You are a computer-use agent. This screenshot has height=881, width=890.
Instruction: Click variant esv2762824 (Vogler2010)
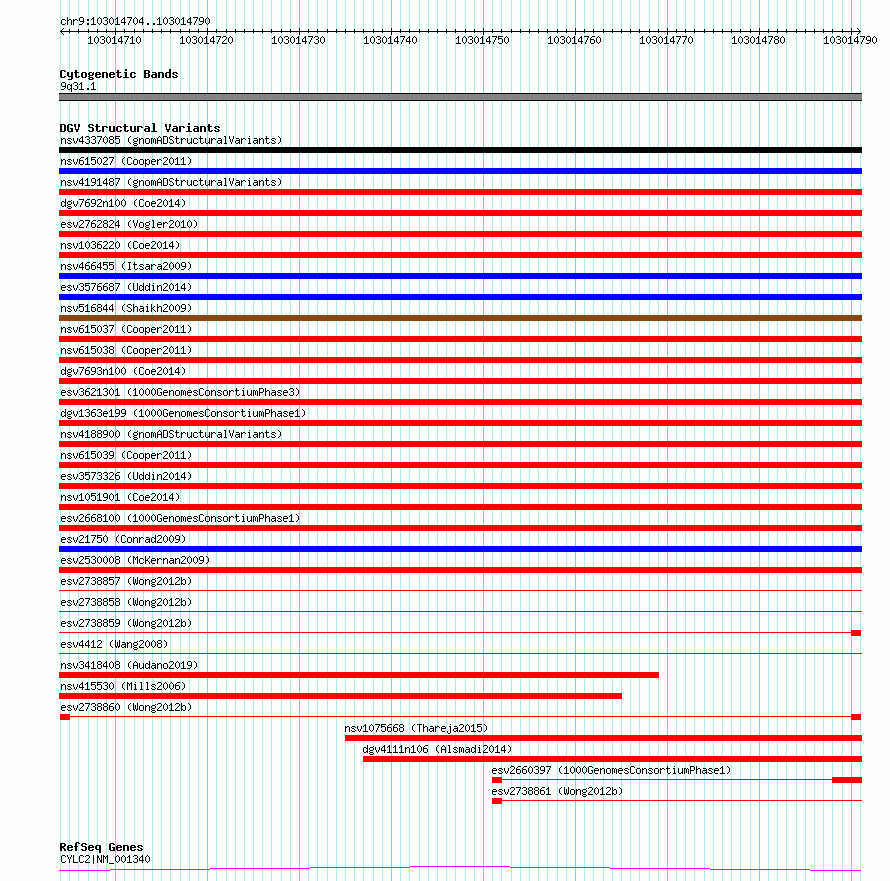(x=129, y=224)
